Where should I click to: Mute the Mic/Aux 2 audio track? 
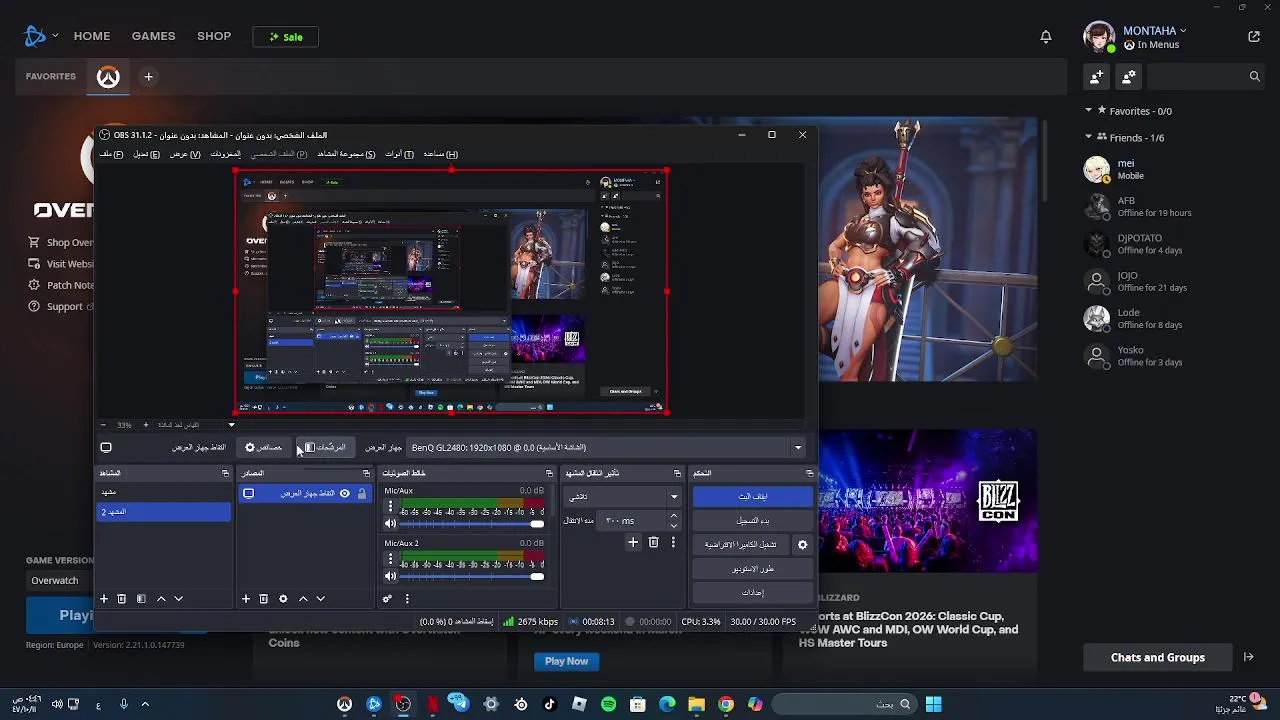coord(391,576)
